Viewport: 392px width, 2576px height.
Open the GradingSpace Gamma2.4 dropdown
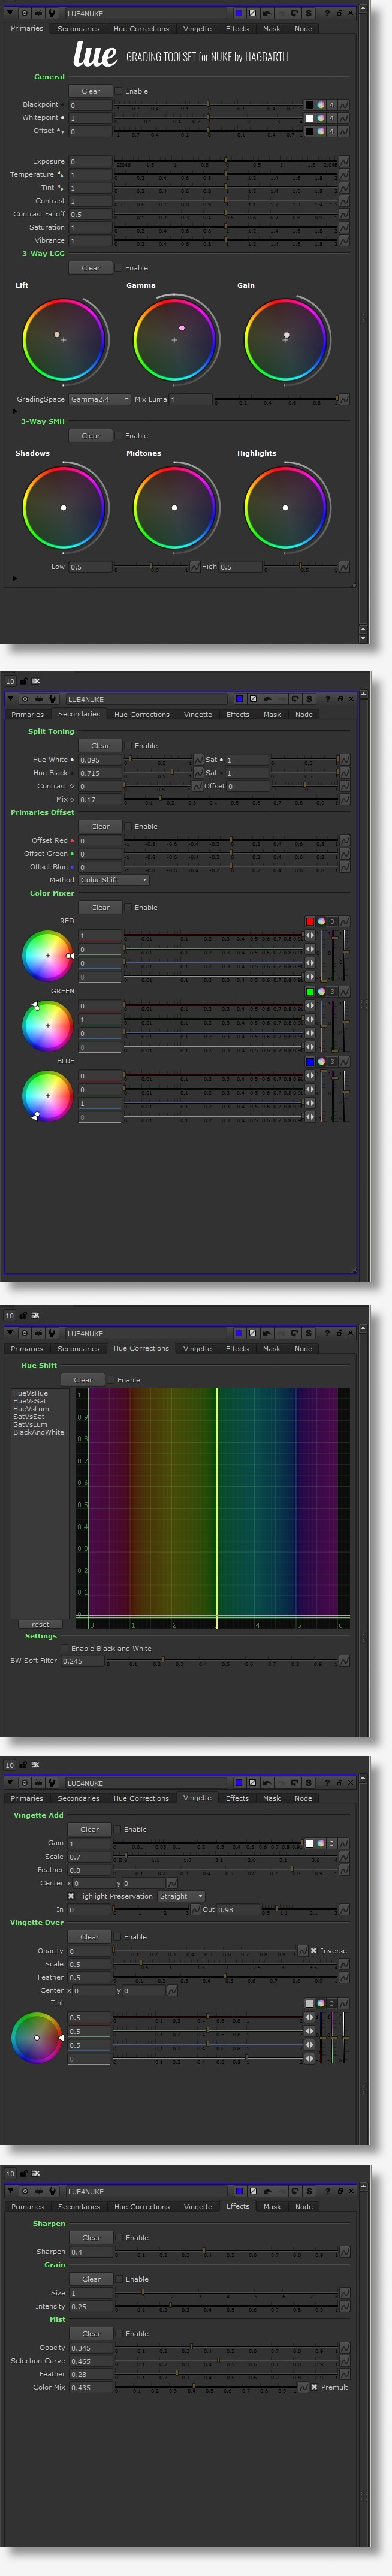[x=99, y=399]
